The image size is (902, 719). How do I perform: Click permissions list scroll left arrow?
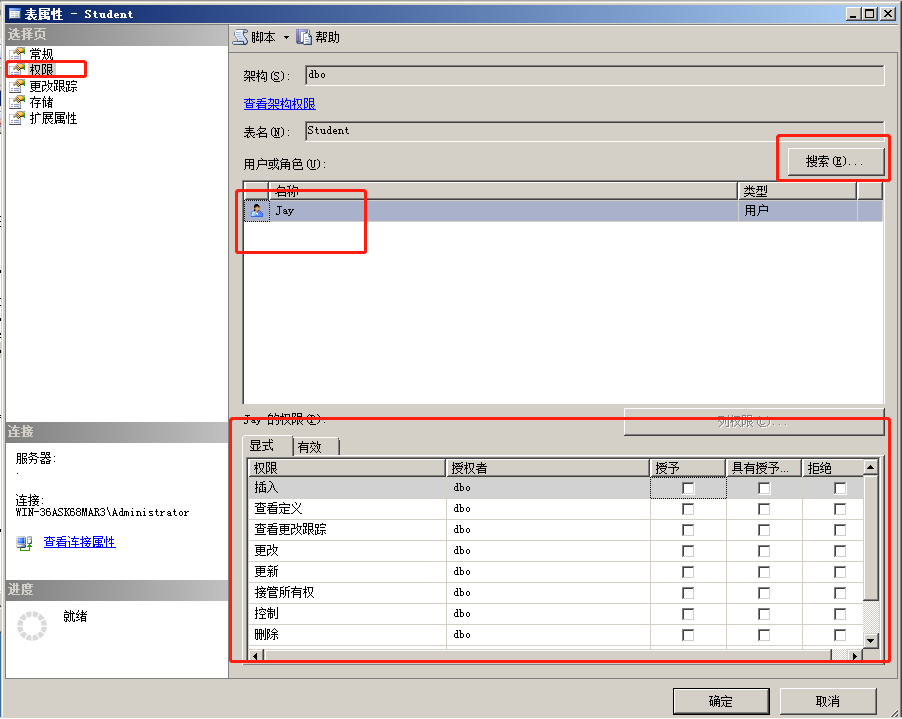click(x=256, y=655)
